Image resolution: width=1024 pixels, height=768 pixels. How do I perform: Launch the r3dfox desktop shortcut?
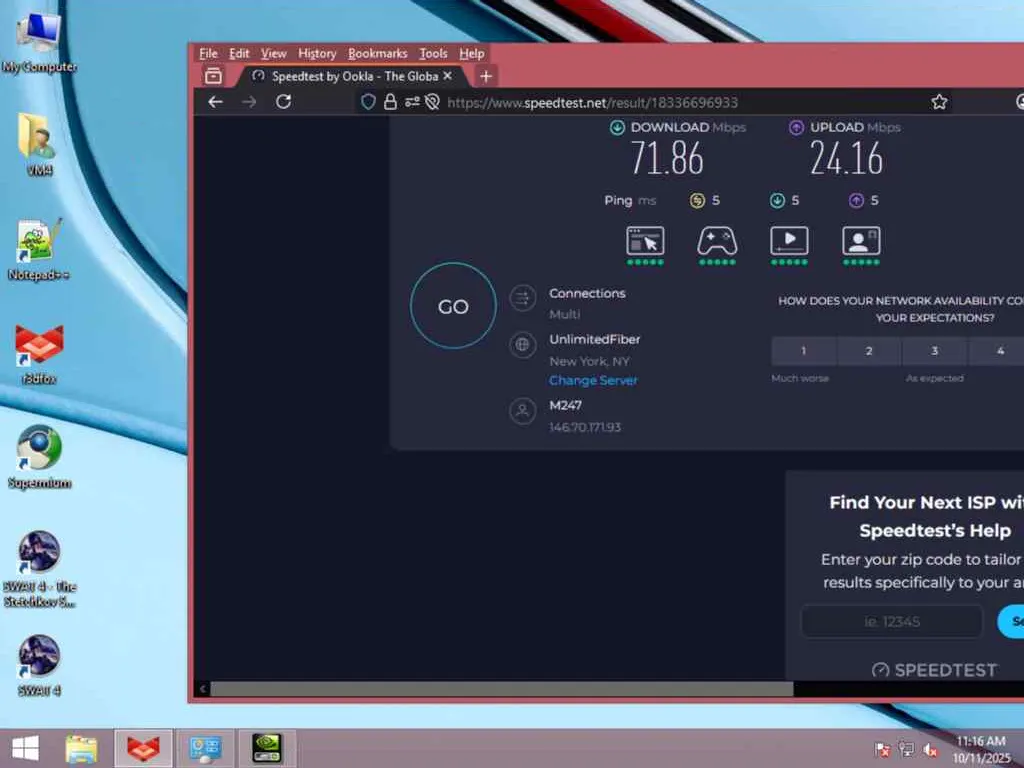point(39,353)
